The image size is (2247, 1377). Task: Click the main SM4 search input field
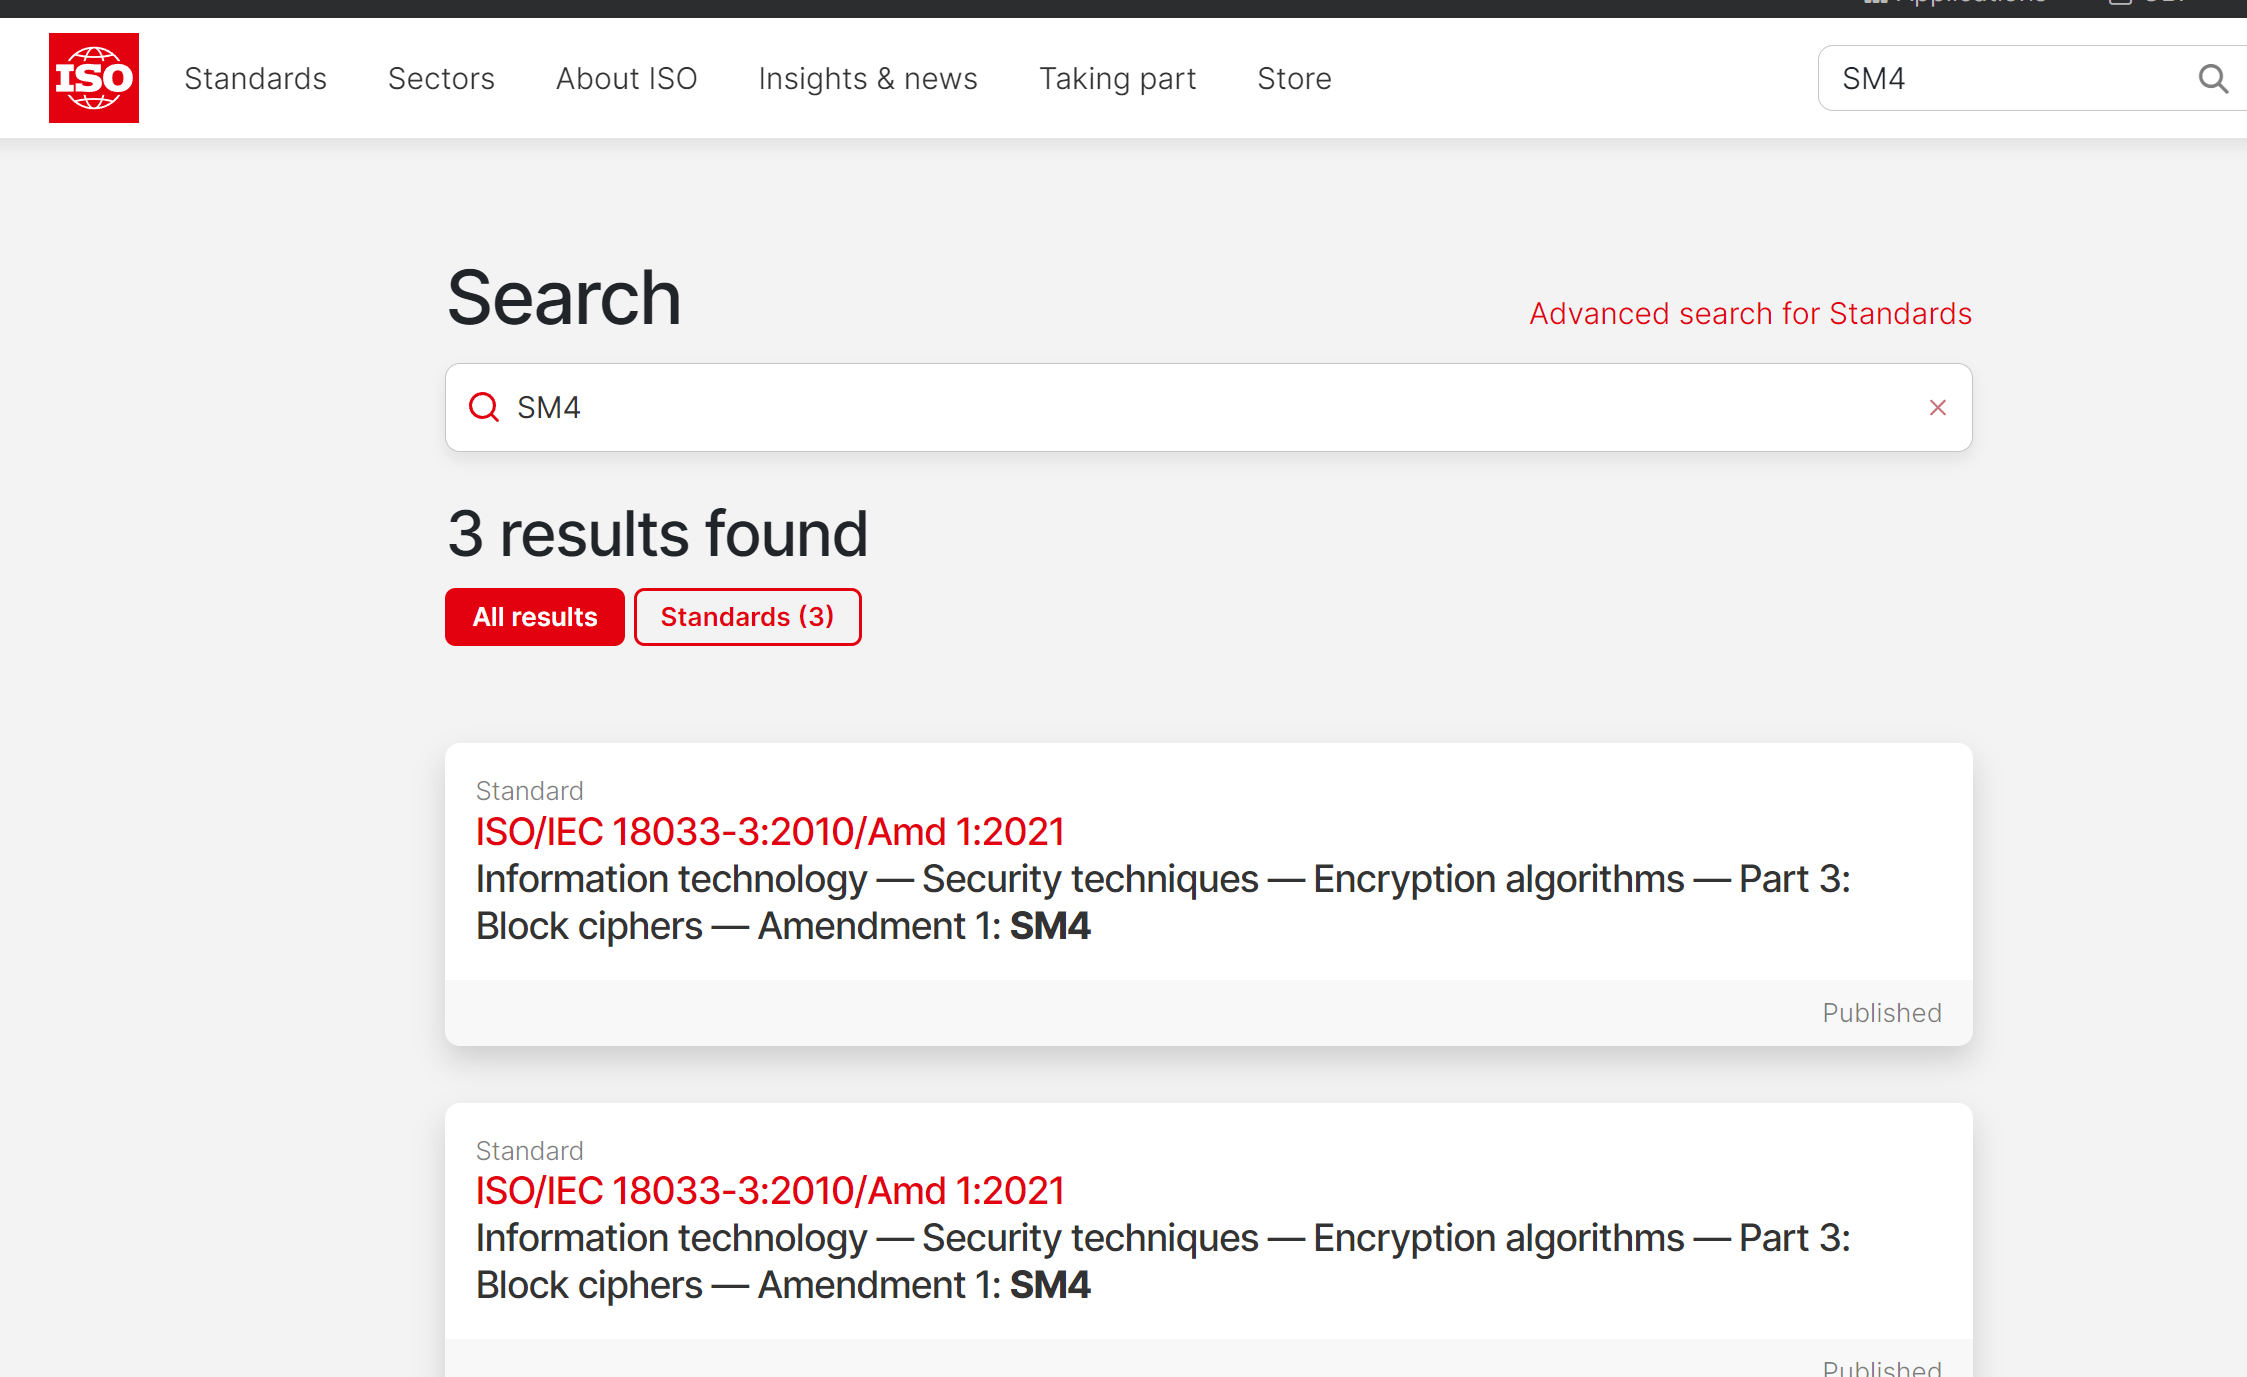(1208, 407)
